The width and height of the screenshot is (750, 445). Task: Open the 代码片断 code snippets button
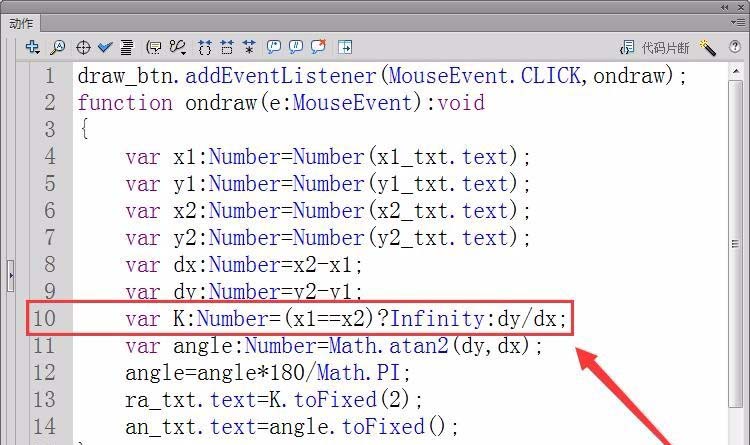(654, 47)
